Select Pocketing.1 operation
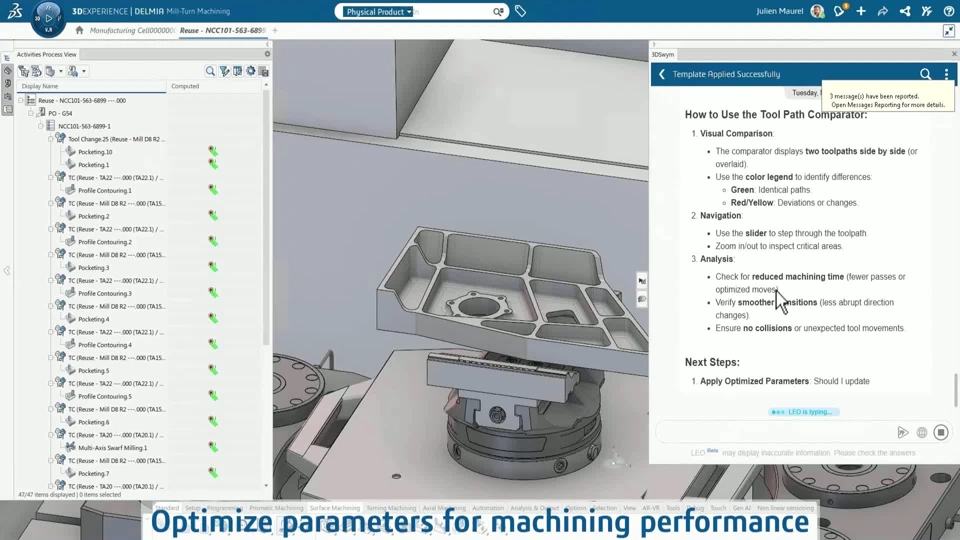This screenshot has width=960, height=540. click(x=94, y=165)
